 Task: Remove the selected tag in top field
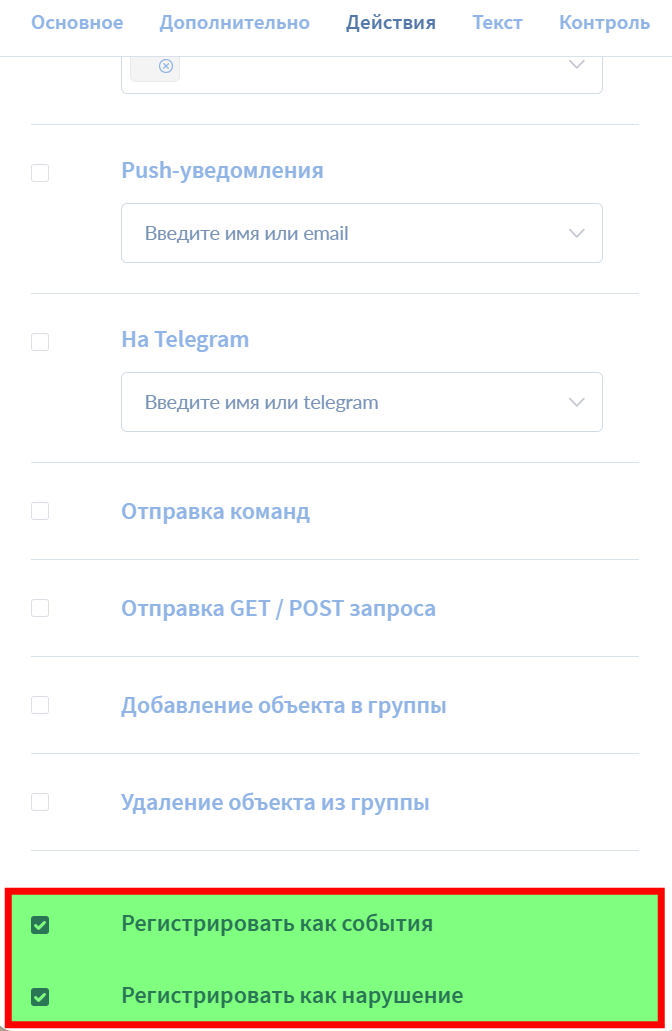point(166,66)
